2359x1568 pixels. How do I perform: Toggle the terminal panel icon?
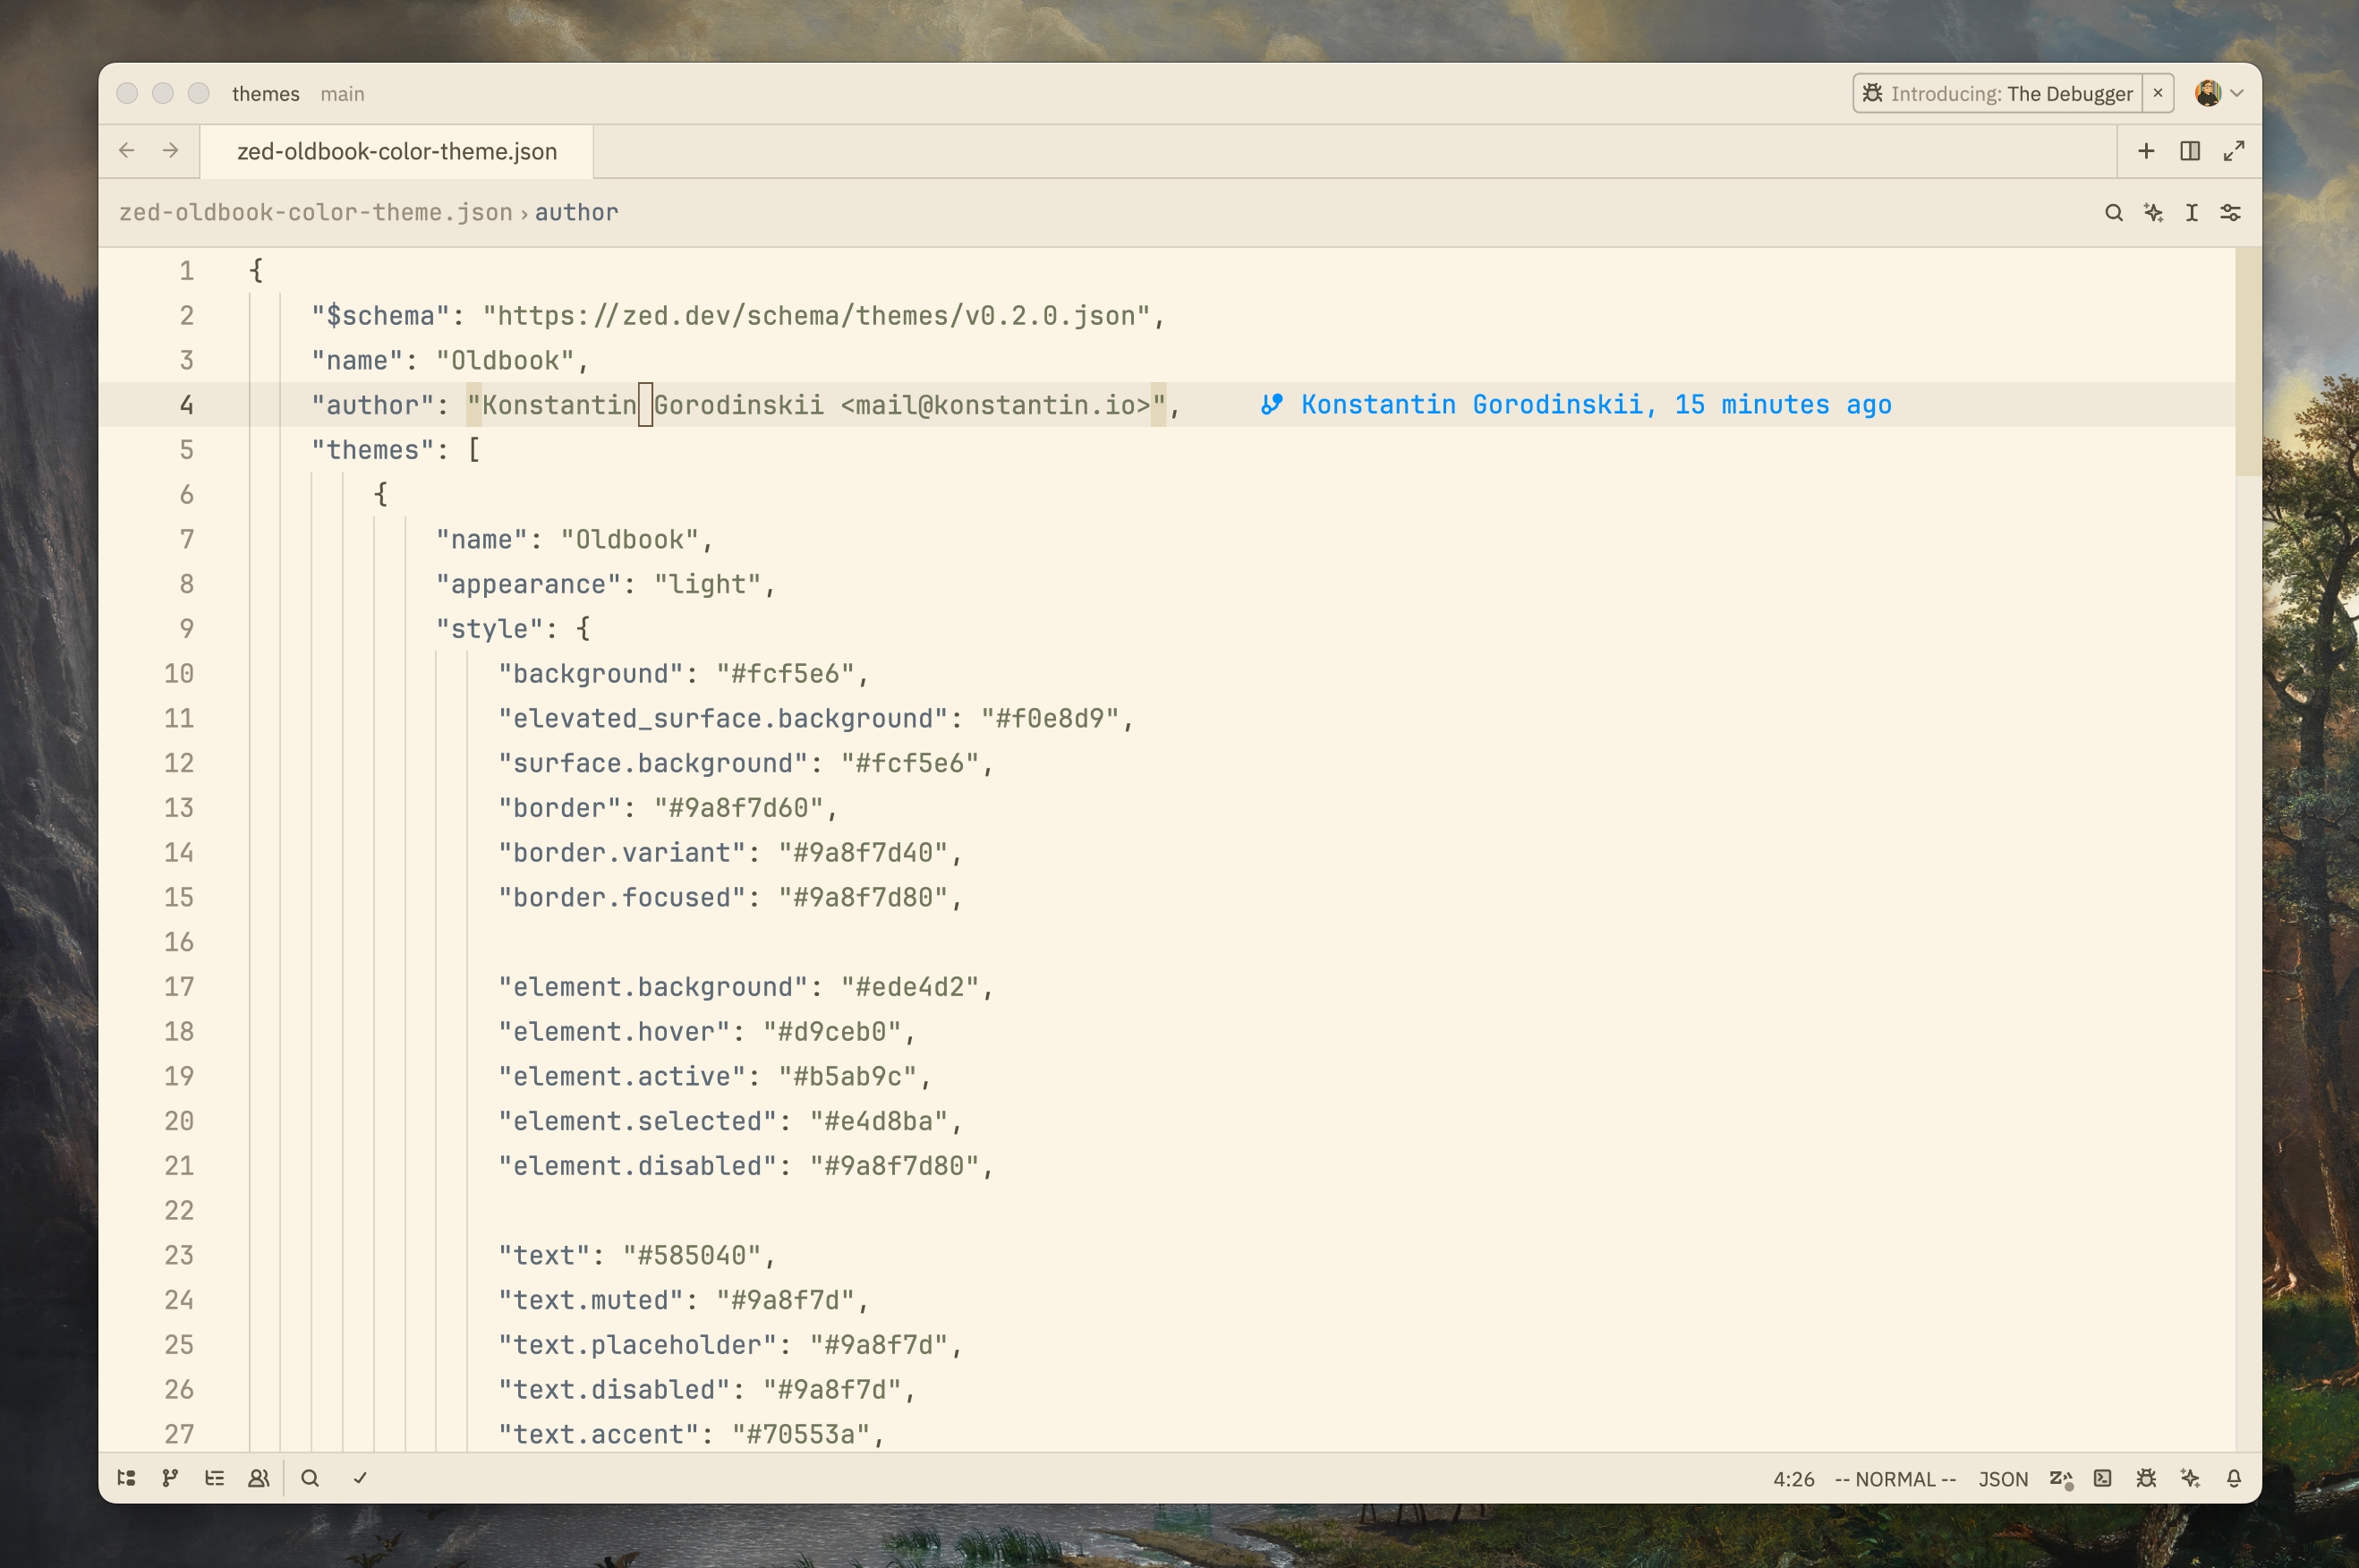(2103, 1478)
